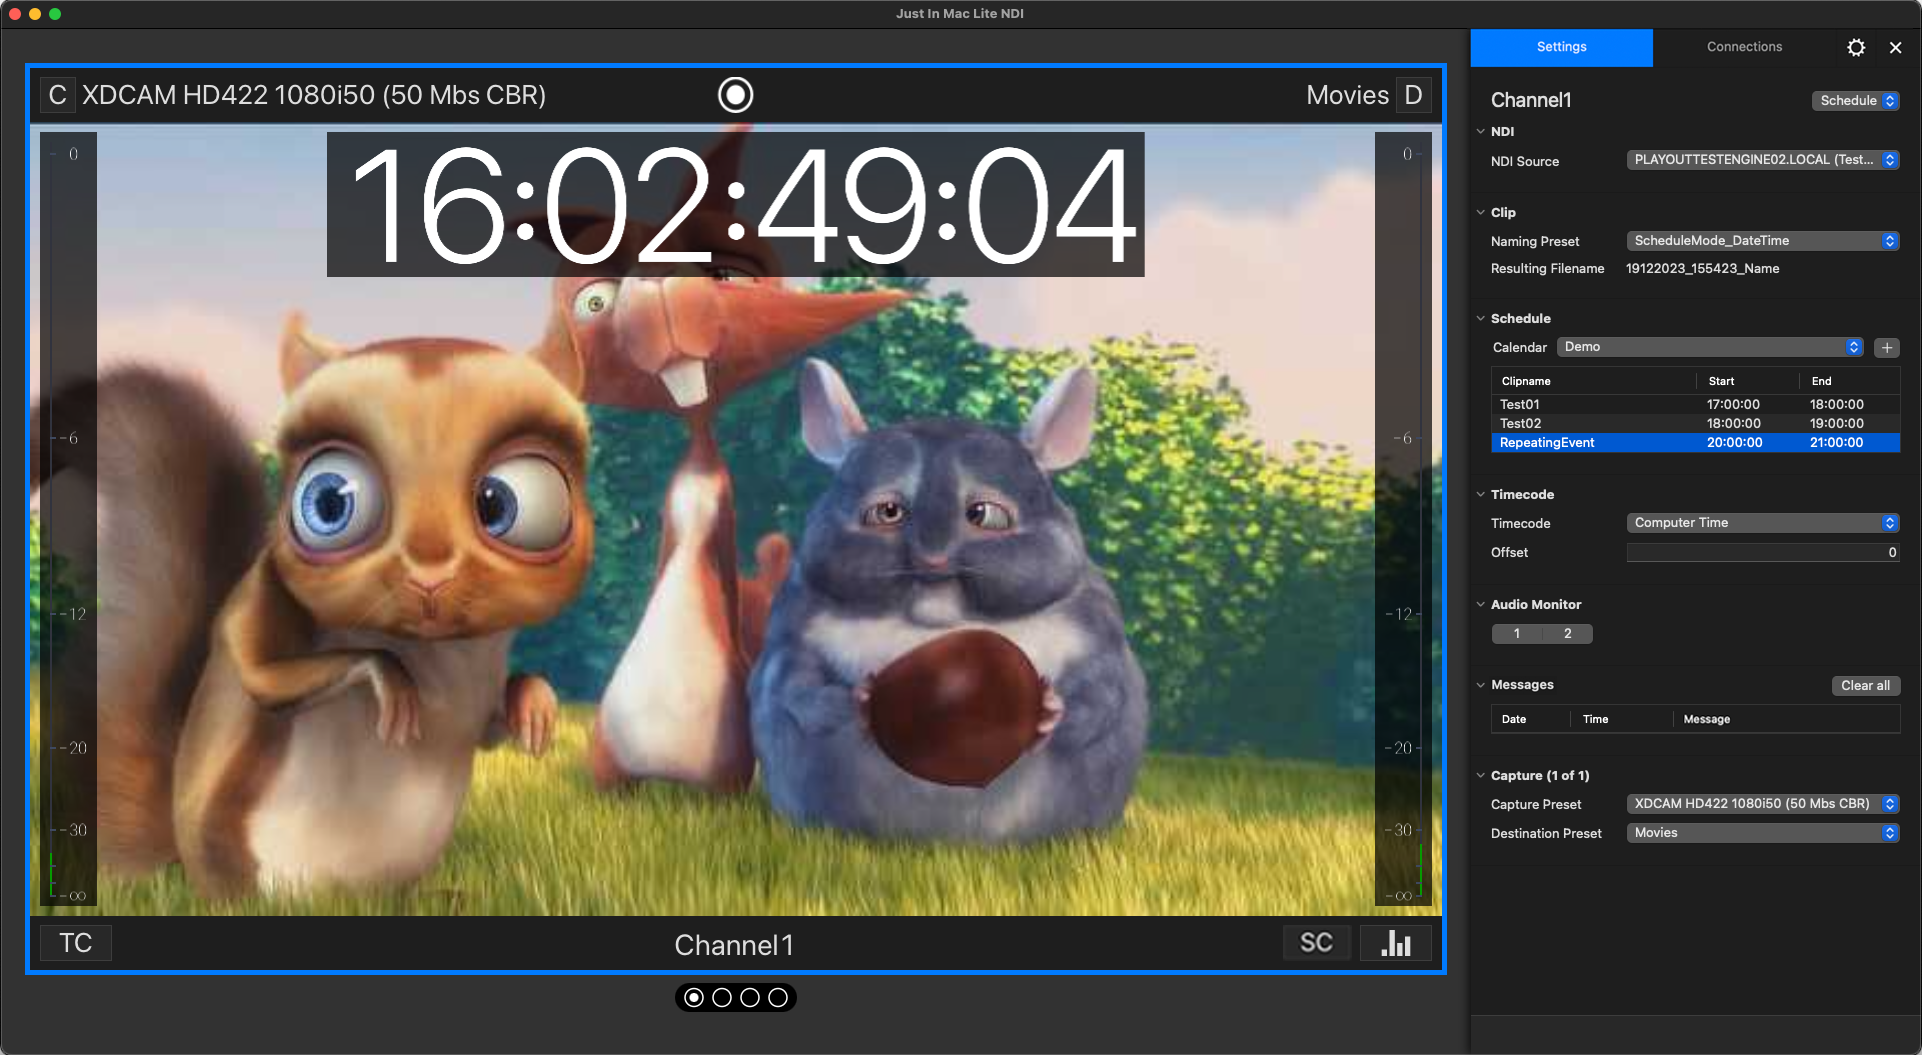Toggle audio monitor channel 1
1922x1055 pixels.
coord(1517,634)
